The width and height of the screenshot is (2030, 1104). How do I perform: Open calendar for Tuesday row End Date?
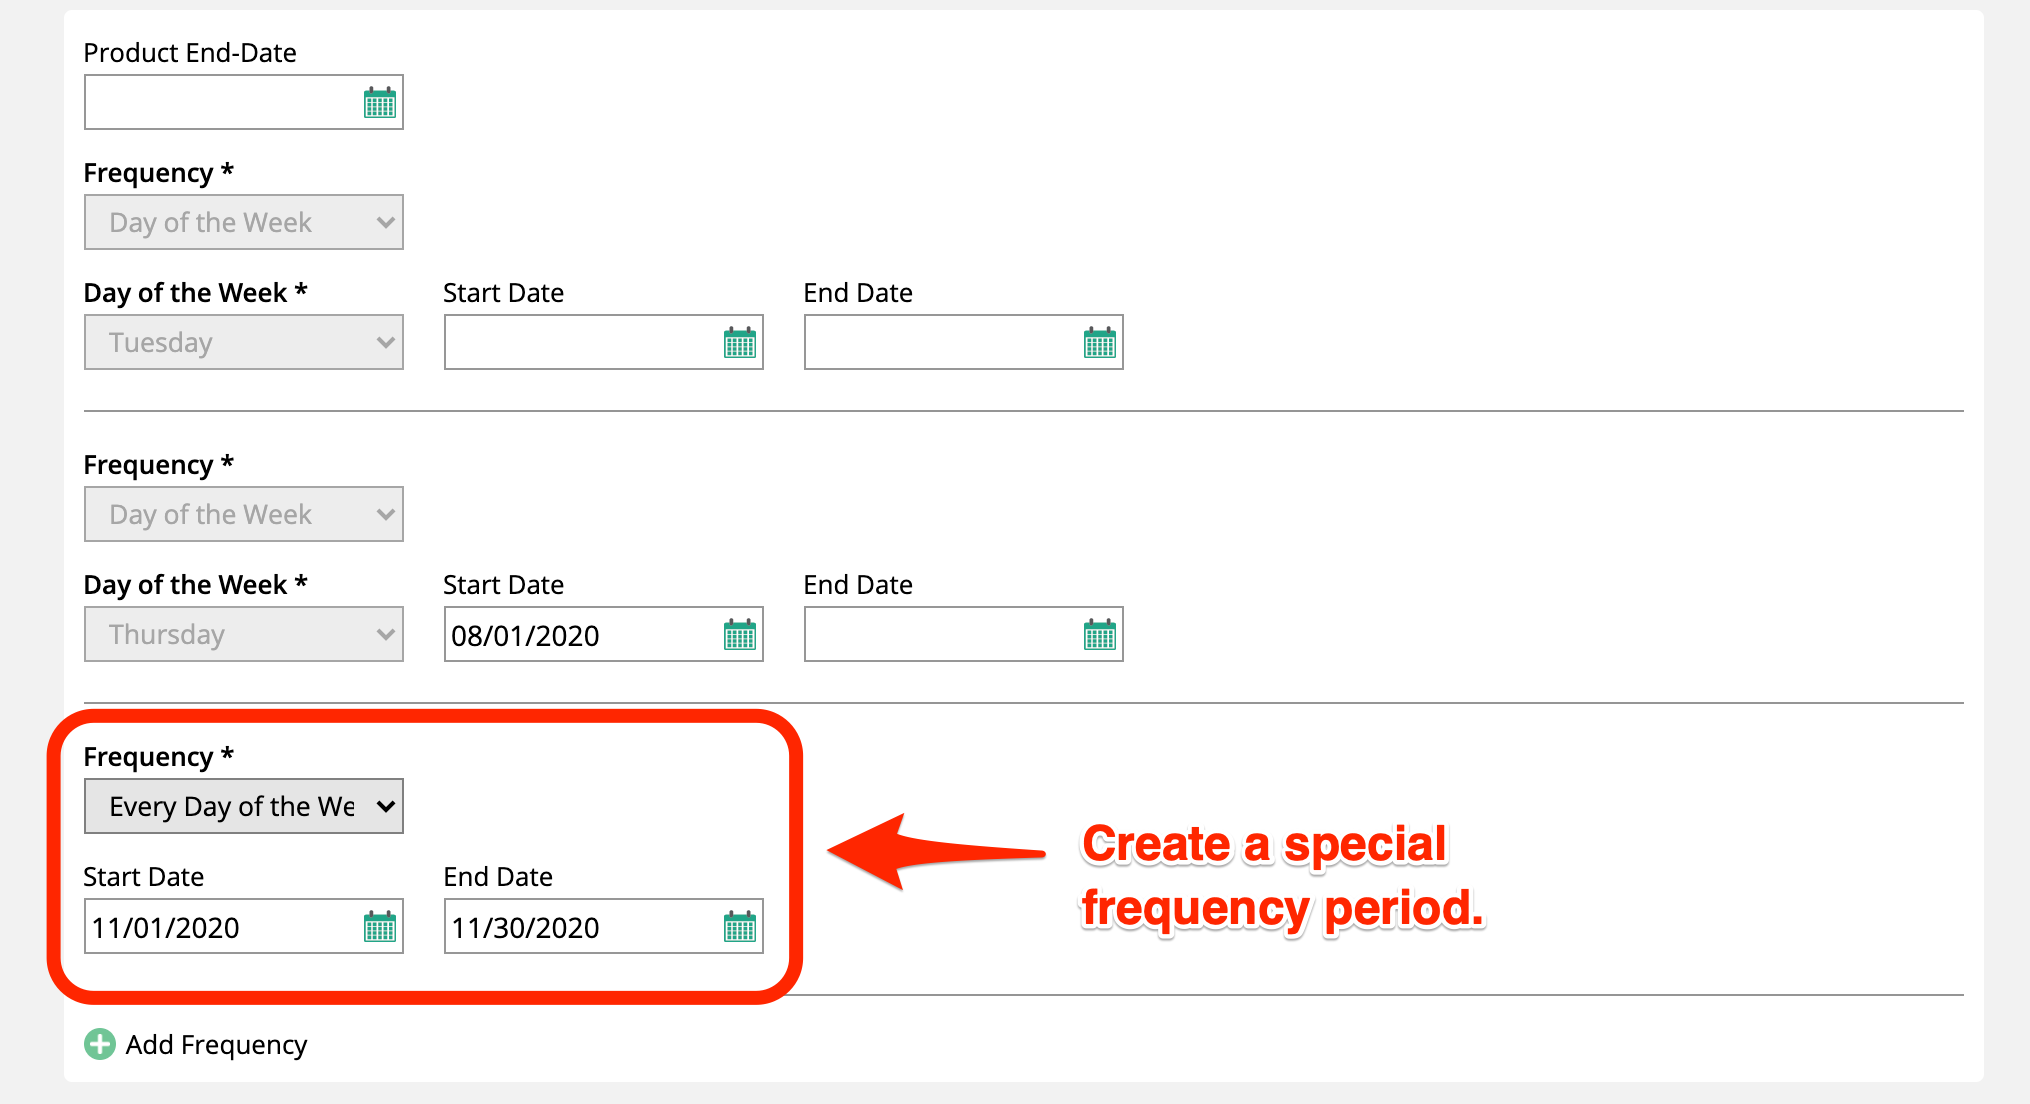[1099, 343]
